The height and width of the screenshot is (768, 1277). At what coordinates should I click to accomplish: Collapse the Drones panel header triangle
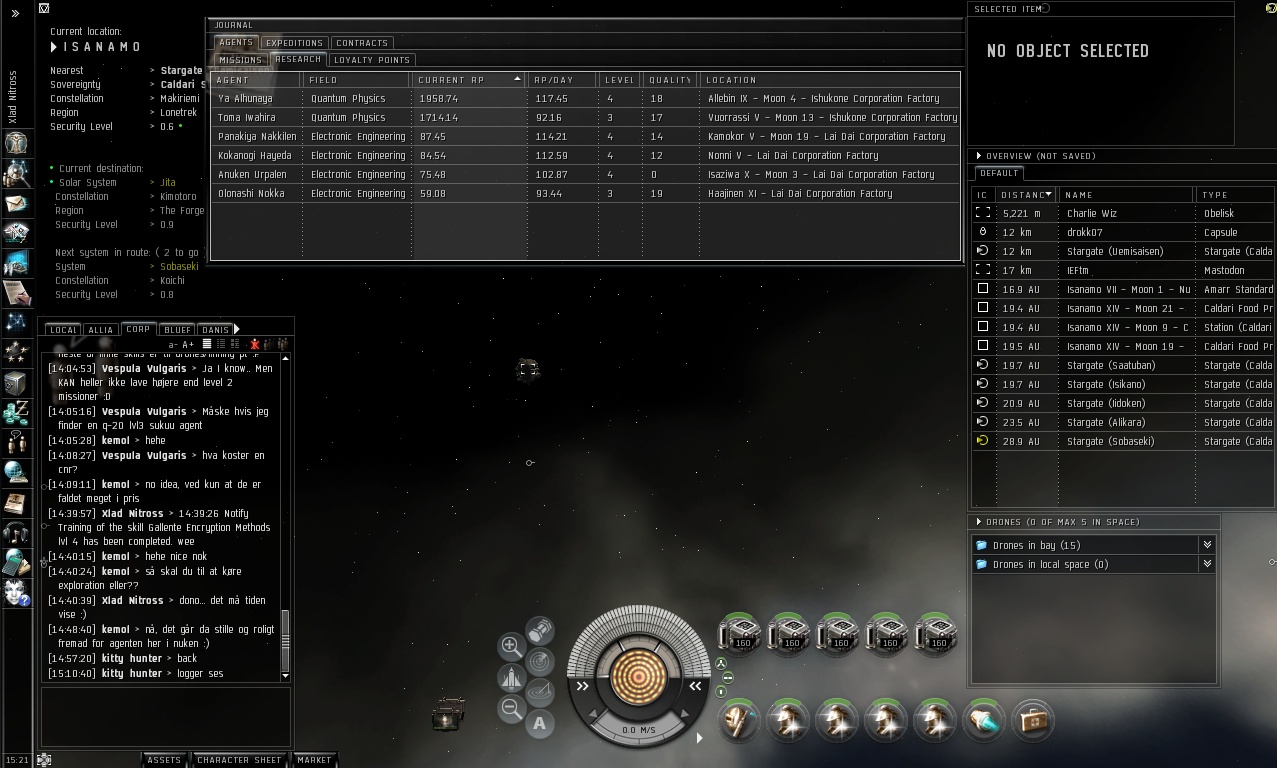[x=979, y=522]
